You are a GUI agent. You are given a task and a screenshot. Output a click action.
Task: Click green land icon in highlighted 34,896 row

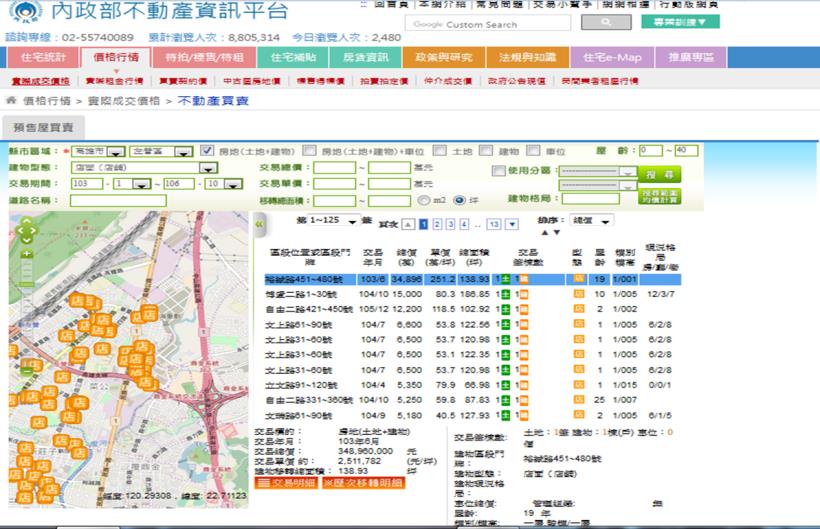[x=506, y=279]
